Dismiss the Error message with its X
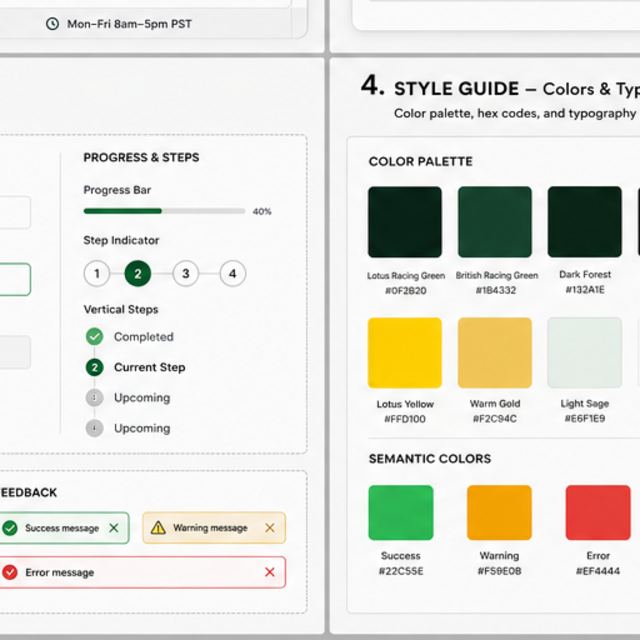 pyautogui.click(x=270, y=572)
